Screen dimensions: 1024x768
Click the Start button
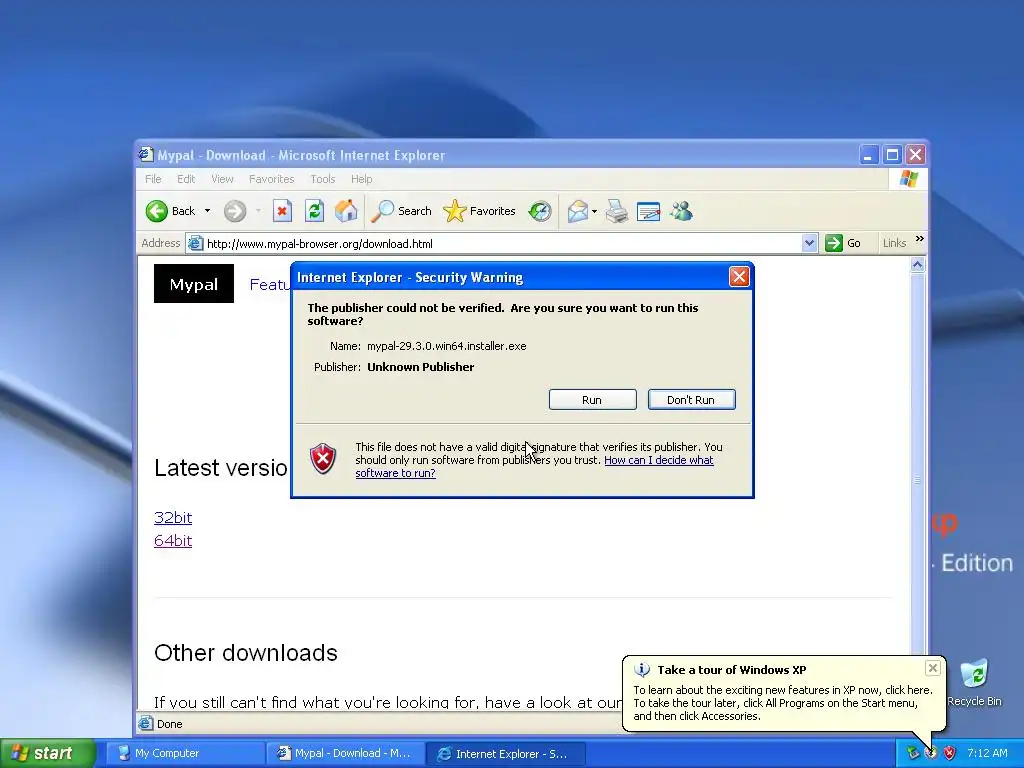coord(48,753)
